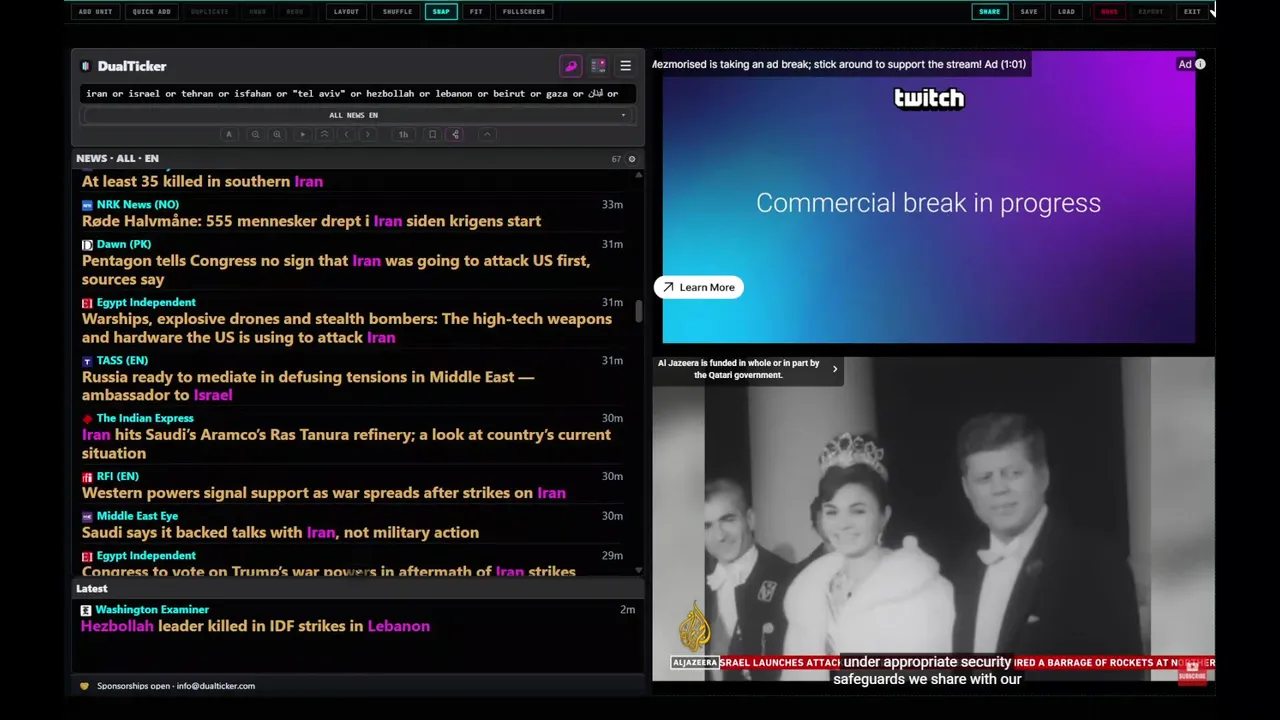Click the double-chevron up icon

pyautogui.click(x=324, y=134)
